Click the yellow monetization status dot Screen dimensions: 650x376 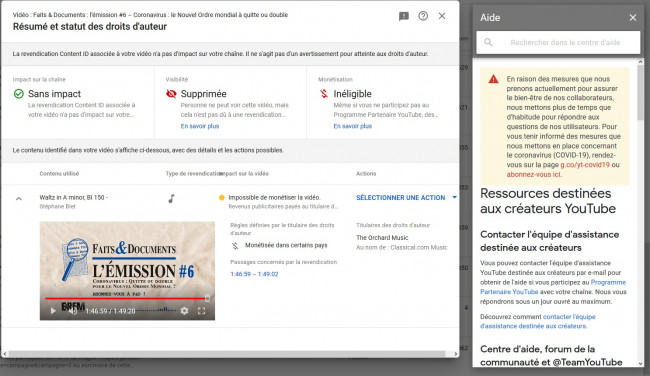221,198
